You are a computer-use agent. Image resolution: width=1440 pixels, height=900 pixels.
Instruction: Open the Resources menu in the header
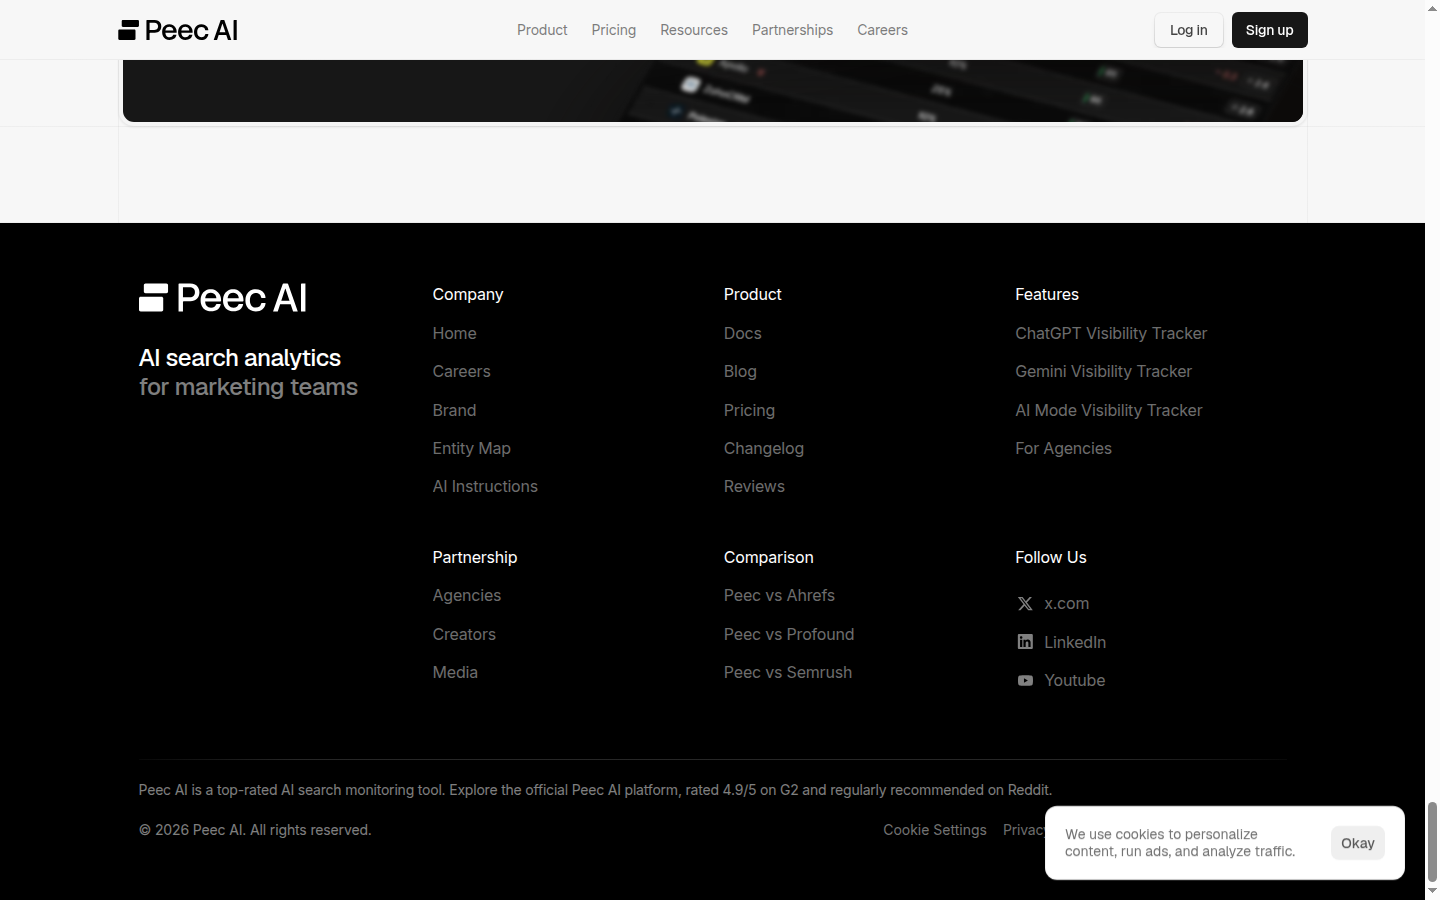point(694,30)
